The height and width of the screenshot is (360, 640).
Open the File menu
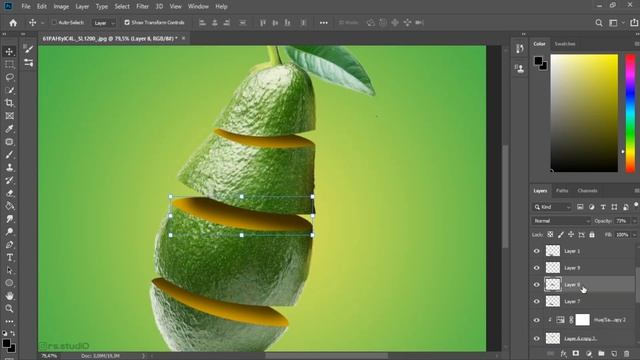26,7
